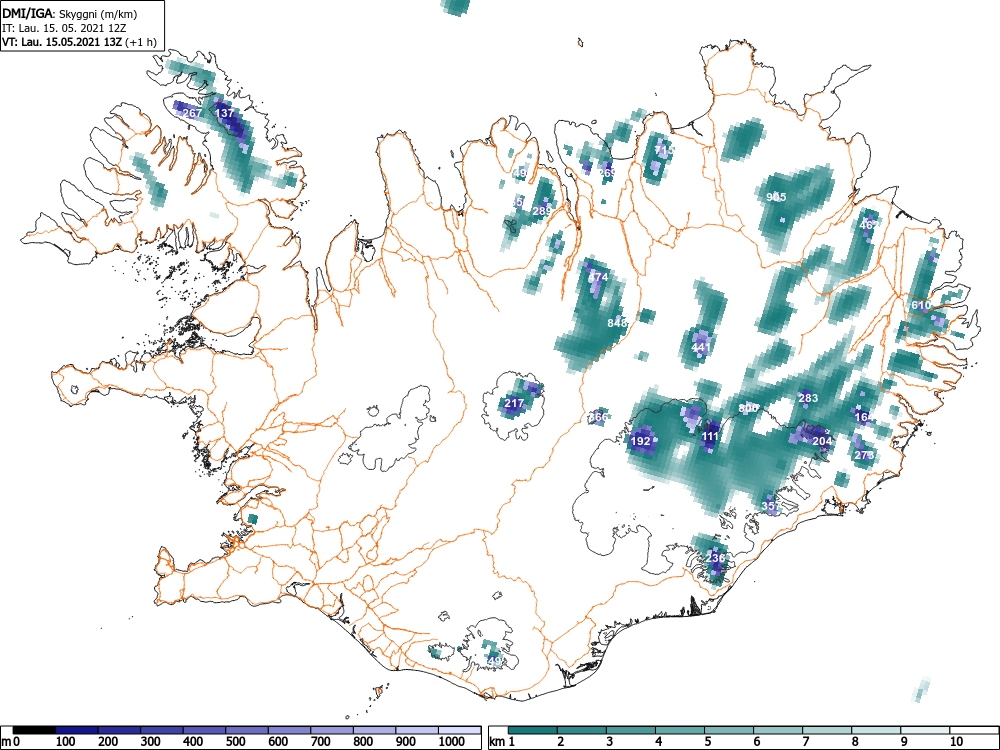Click the white 9–10 km legend swatch
Screen dimensions: 1000x750
tap(925, 730)
